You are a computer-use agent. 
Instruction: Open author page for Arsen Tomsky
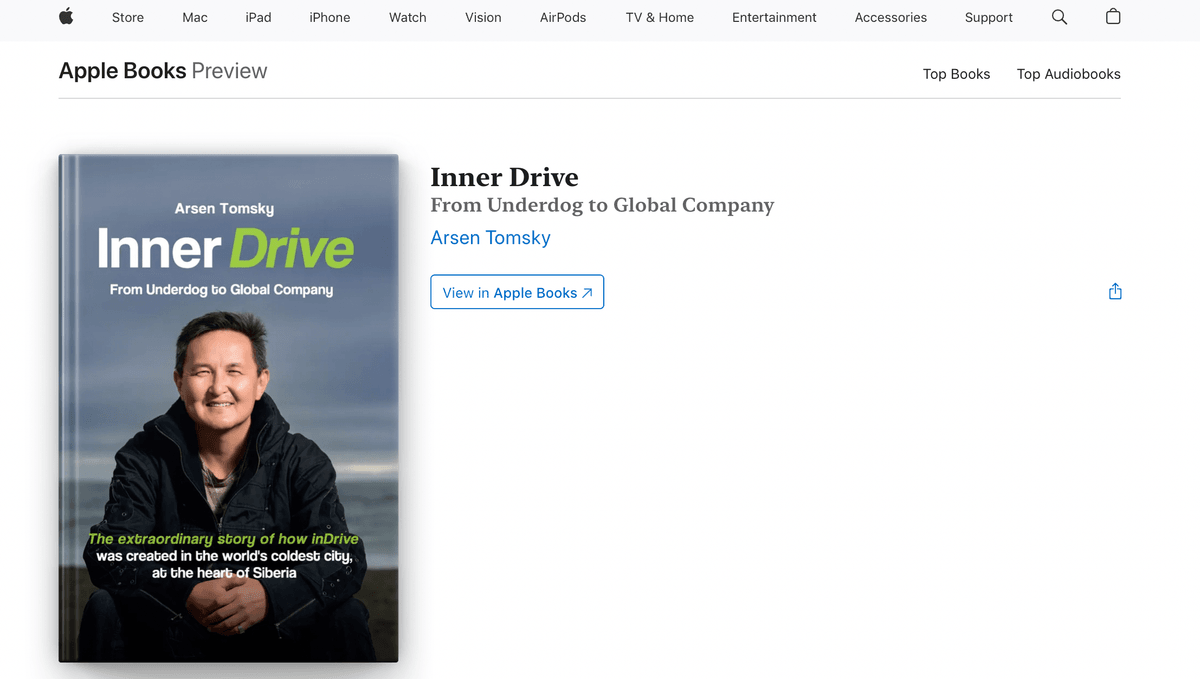click(x=490, y=237)
